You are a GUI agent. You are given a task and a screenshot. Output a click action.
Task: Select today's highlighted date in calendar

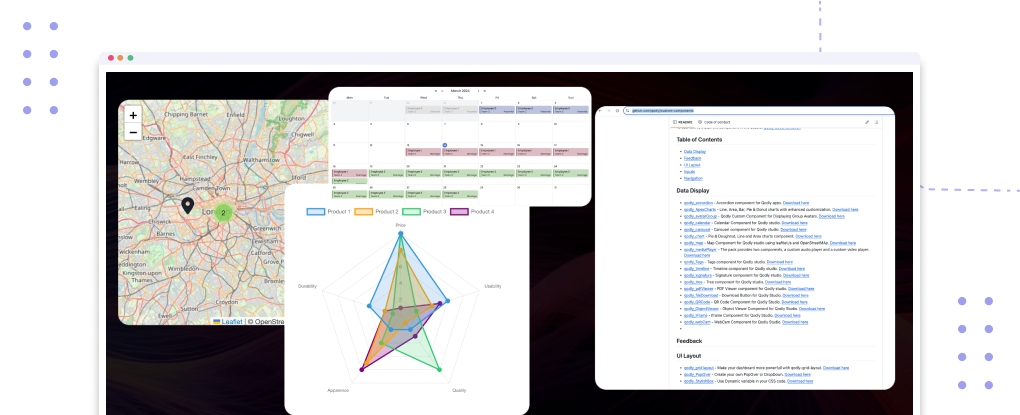443,145
